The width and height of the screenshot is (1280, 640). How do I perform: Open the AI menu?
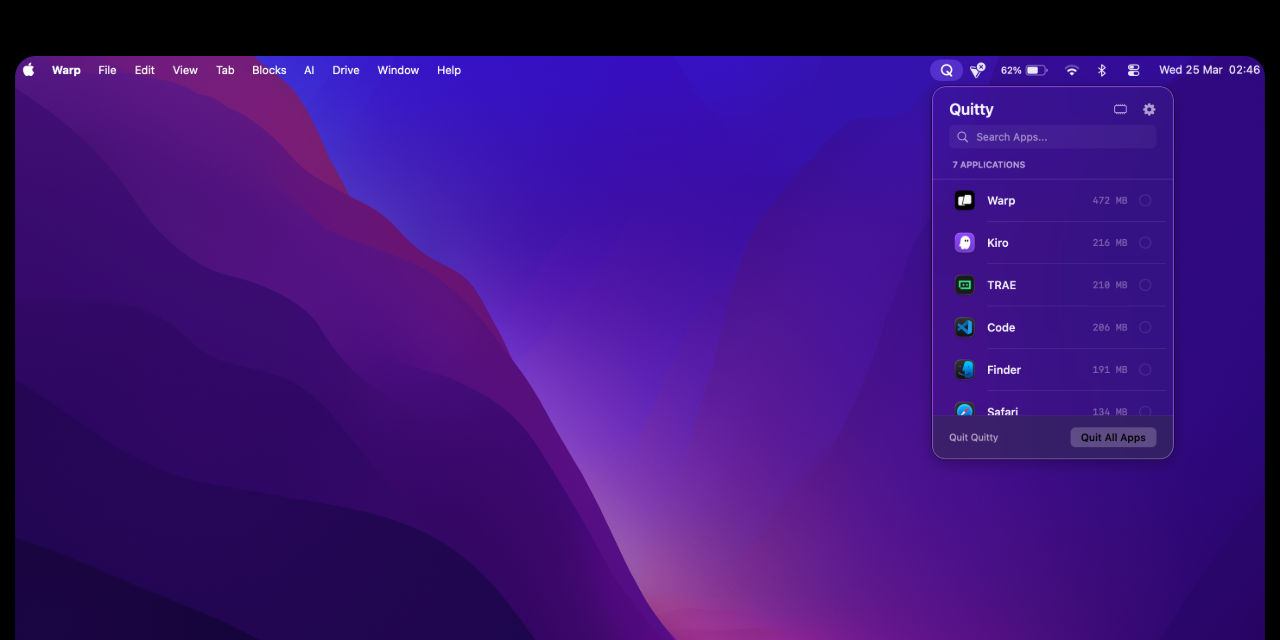309,70
